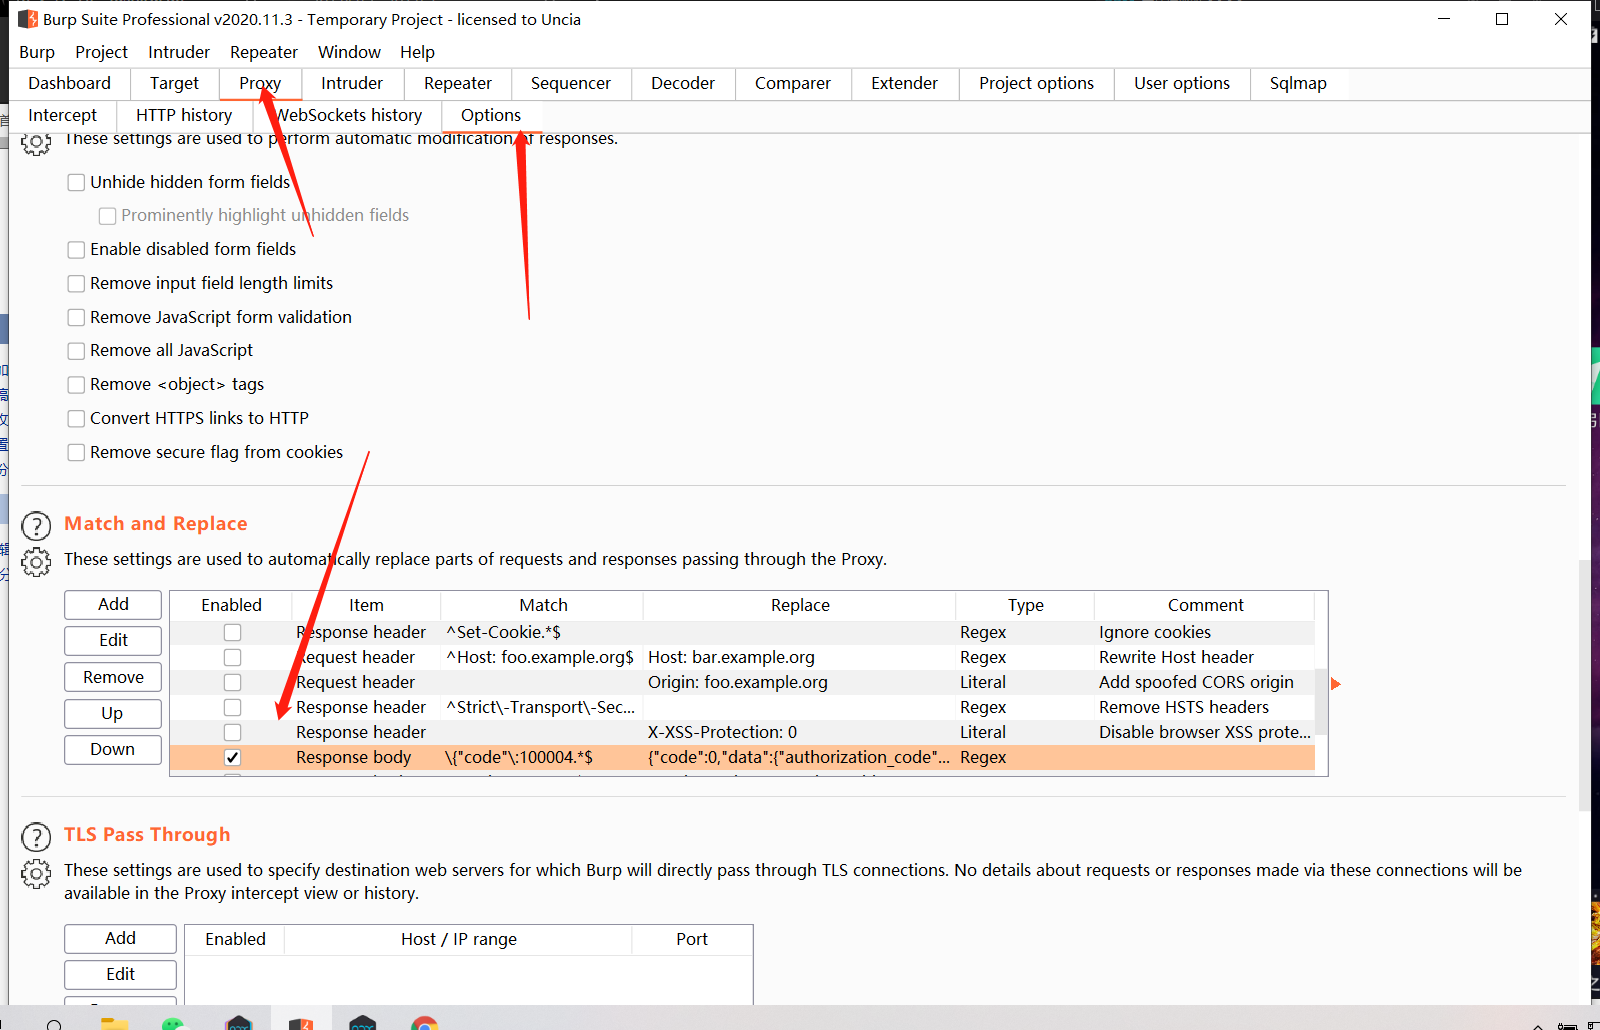Enable Unhide hidden form fields

pos(76,182)
